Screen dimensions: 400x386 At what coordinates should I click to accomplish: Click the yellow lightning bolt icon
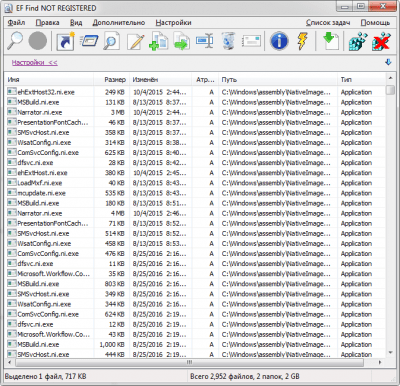(x=302, y=41)
